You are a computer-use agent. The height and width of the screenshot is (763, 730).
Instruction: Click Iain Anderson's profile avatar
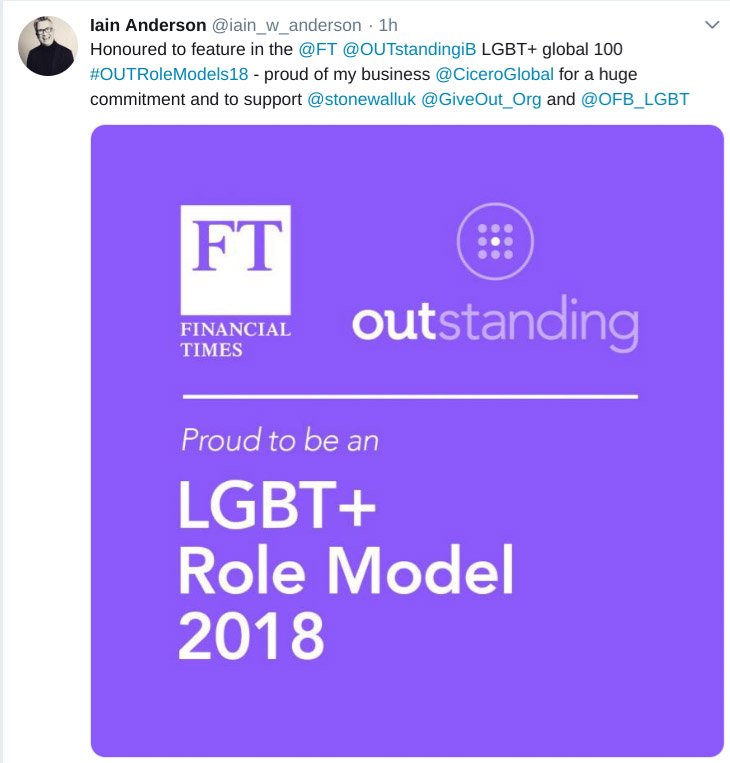click(x=47, y=46)
